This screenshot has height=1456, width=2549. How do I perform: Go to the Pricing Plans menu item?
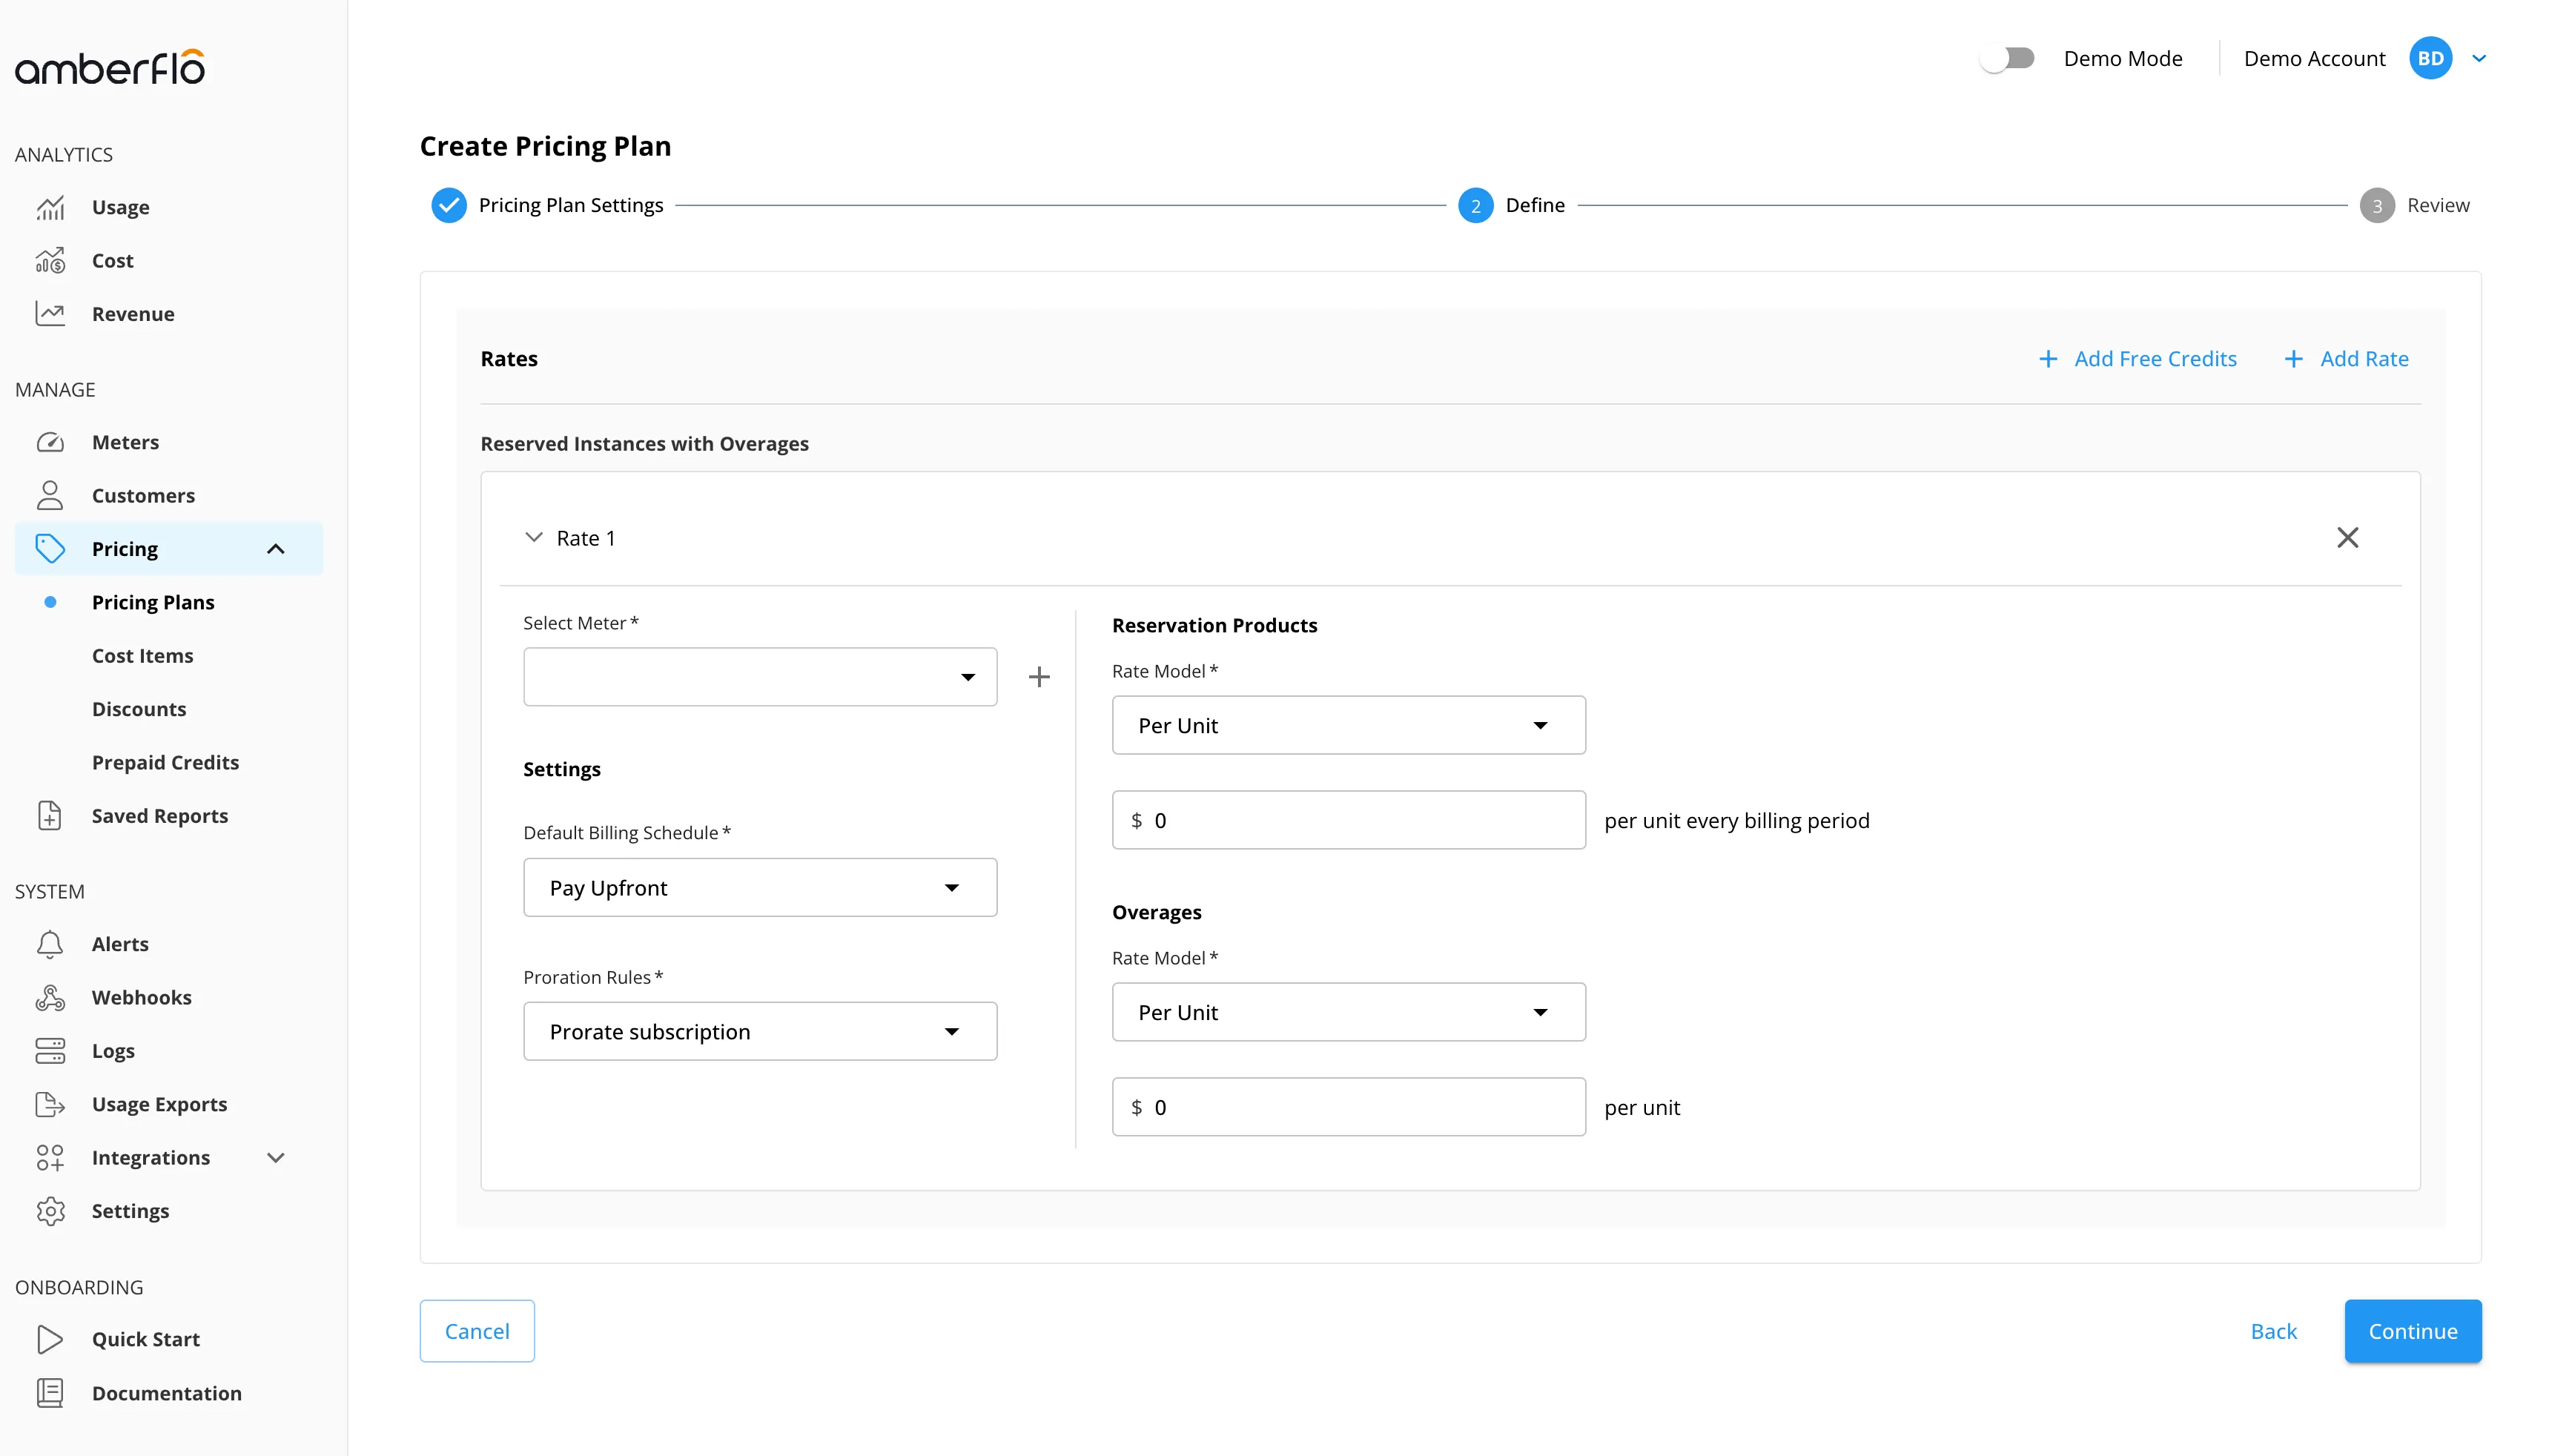pyautogui.click(x=153, y=602)
